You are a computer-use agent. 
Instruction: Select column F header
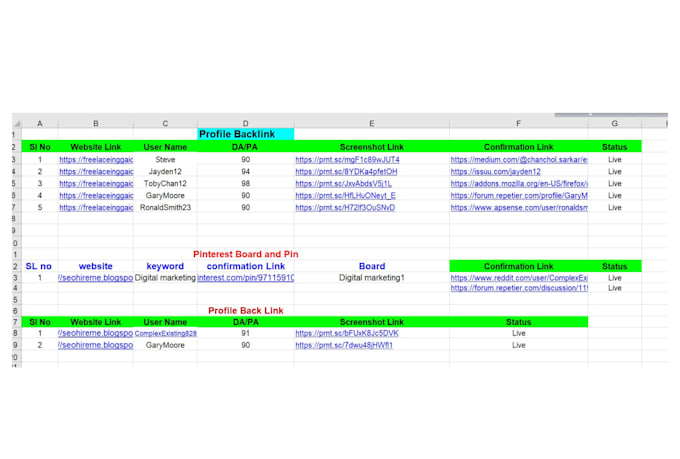519,124
